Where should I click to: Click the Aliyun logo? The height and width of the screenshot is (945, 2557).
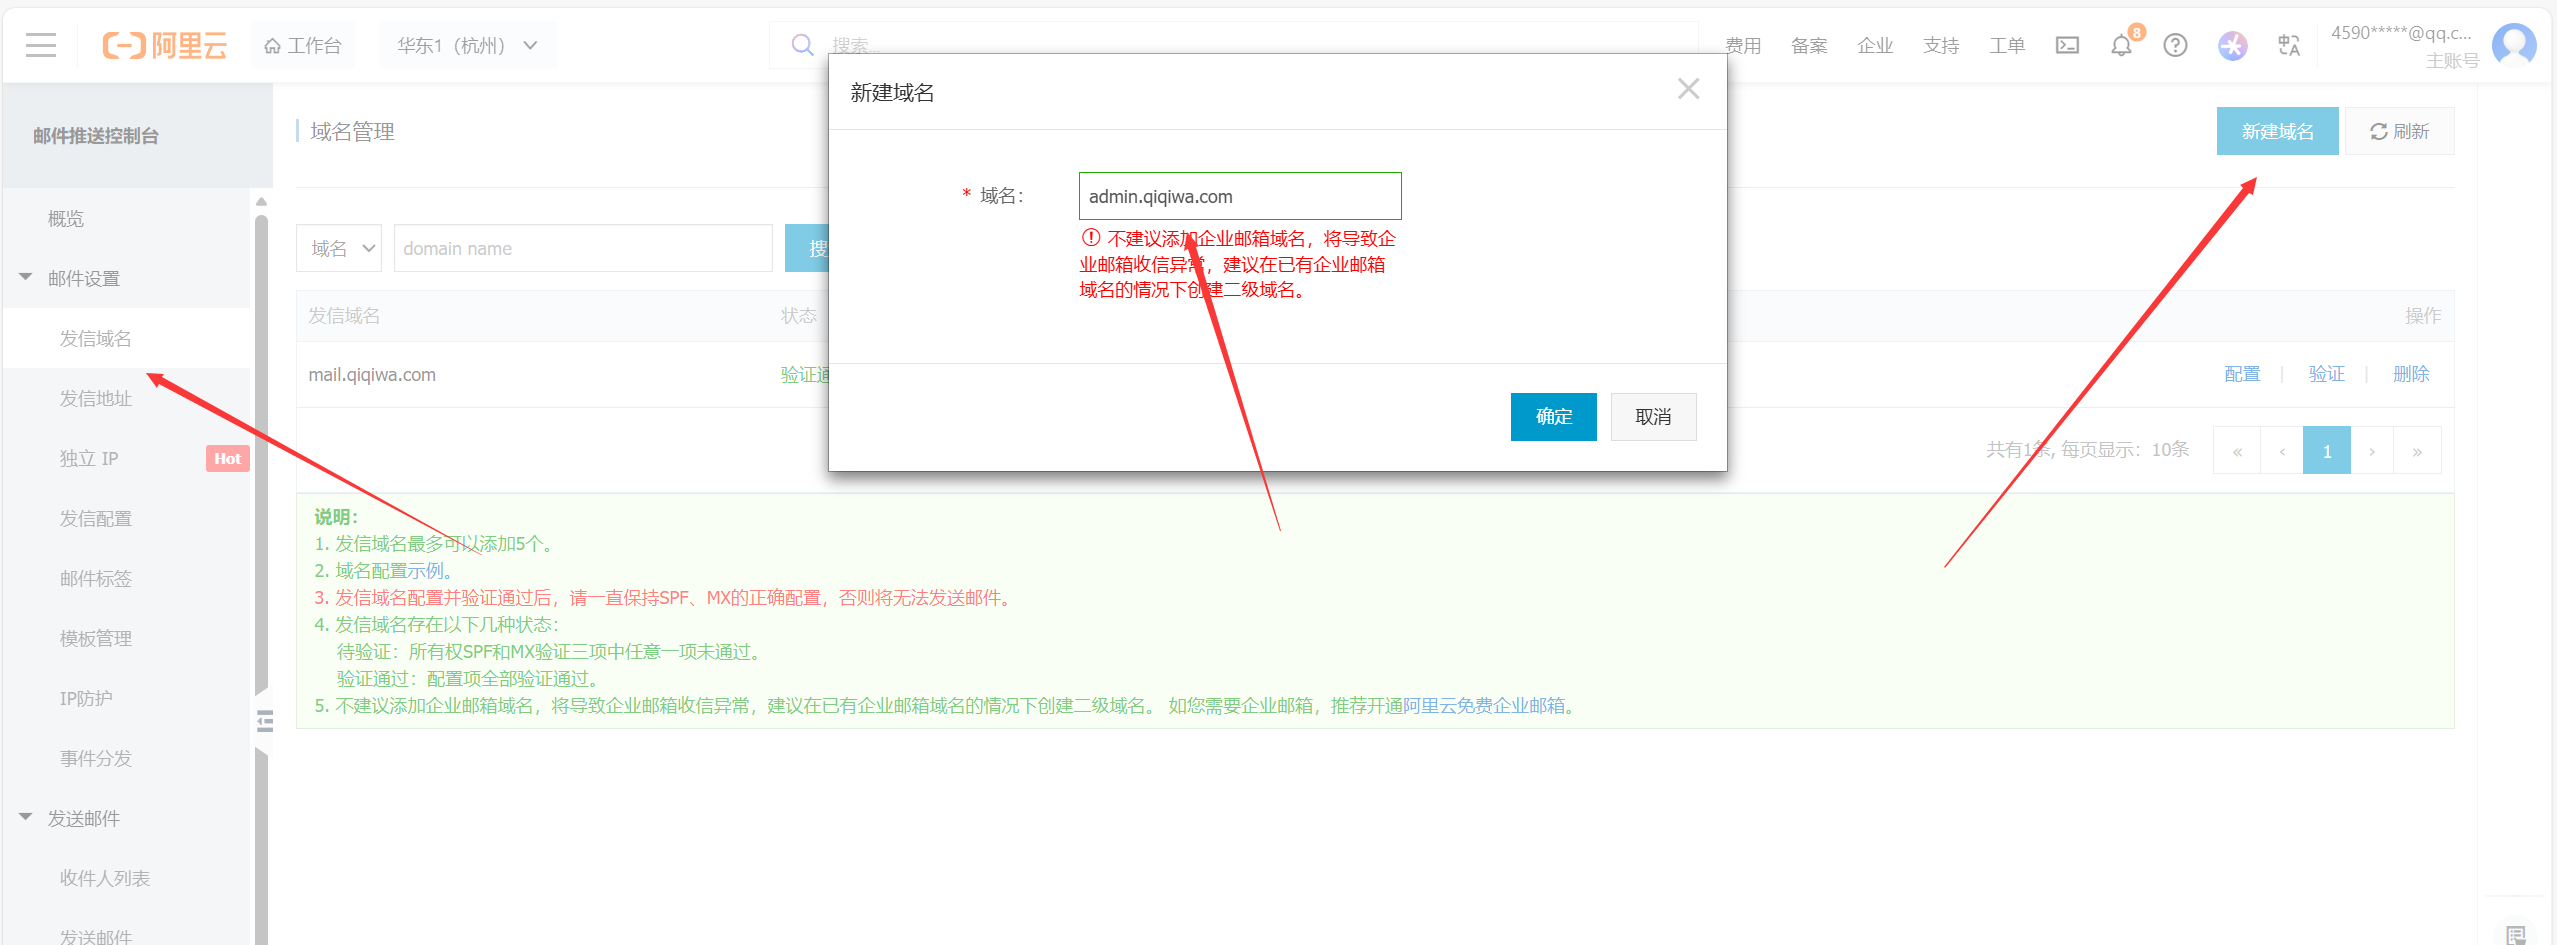tap(165, 44)
